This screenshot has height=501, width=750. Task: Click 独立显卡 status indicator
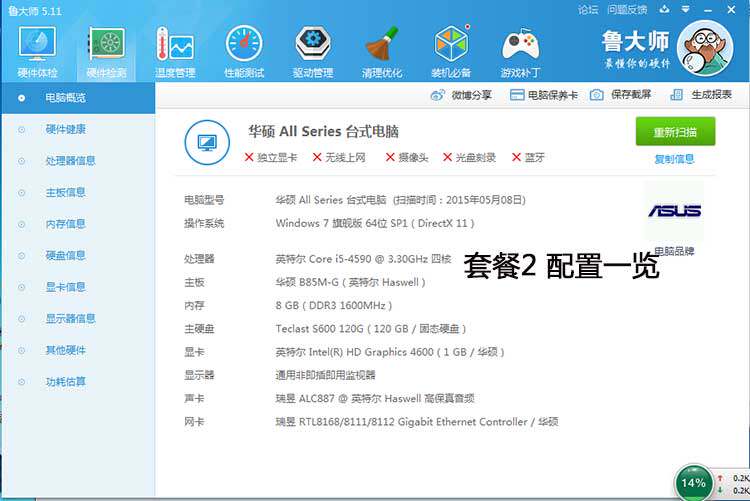click(x=271, y=157)
